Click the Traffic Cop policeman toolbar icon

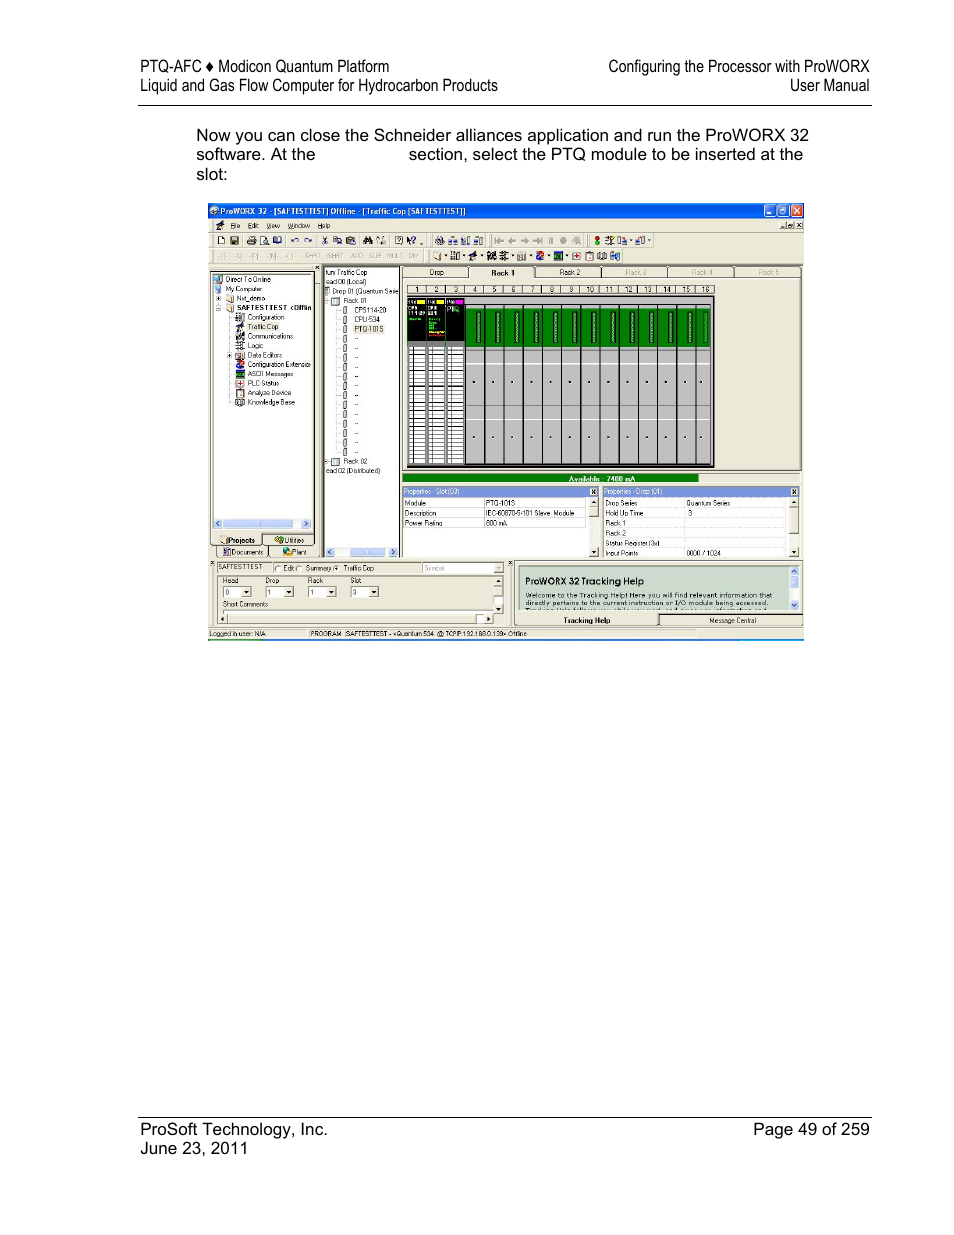pos(472,255)
